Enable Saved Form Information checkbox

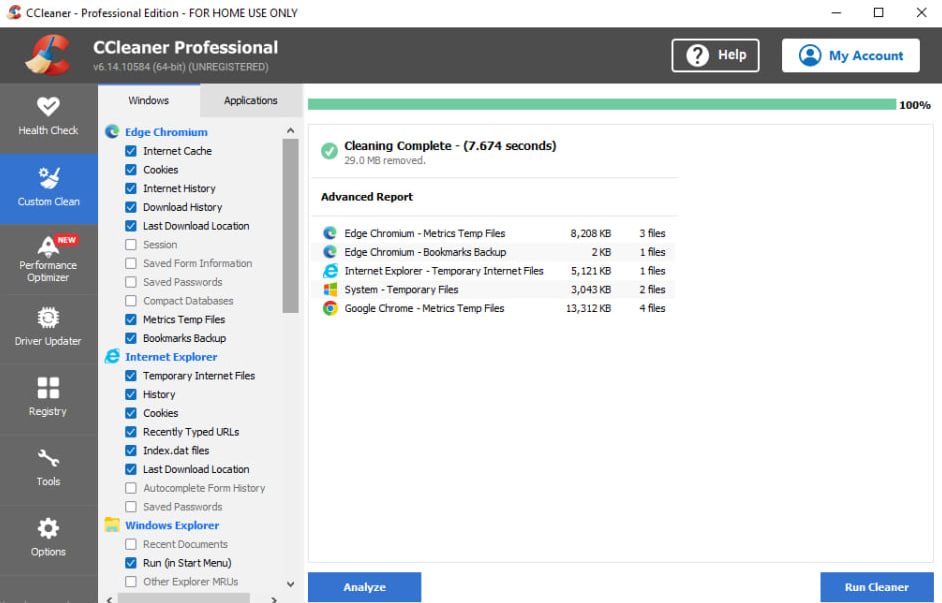click(x=130, y=263)
